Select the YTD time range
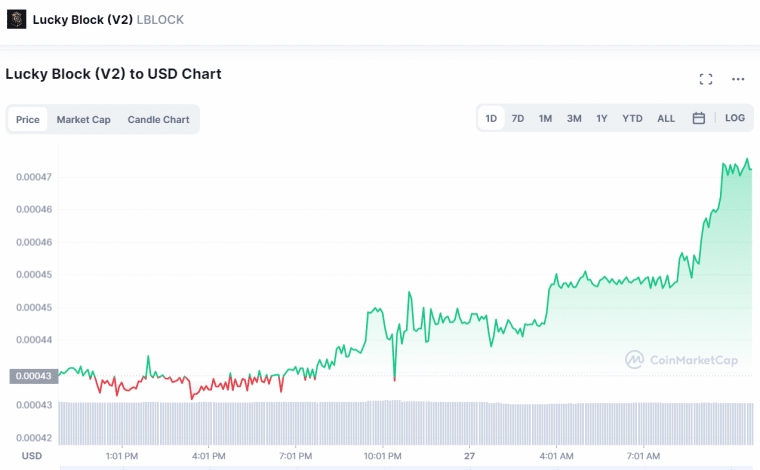 click(632, 118)
